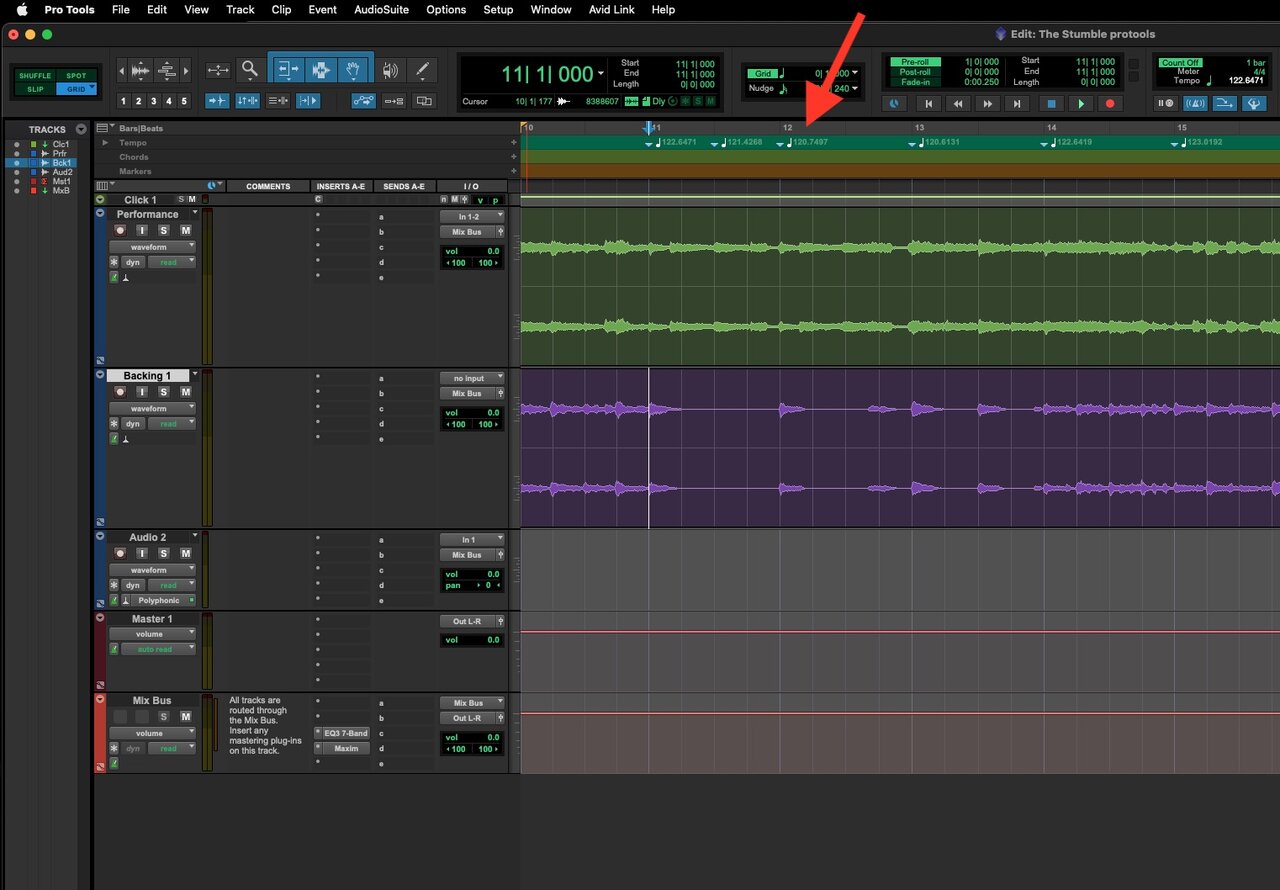1280x890 pixels.
Task: Open the Apple menu
Action: coord(21,9)
